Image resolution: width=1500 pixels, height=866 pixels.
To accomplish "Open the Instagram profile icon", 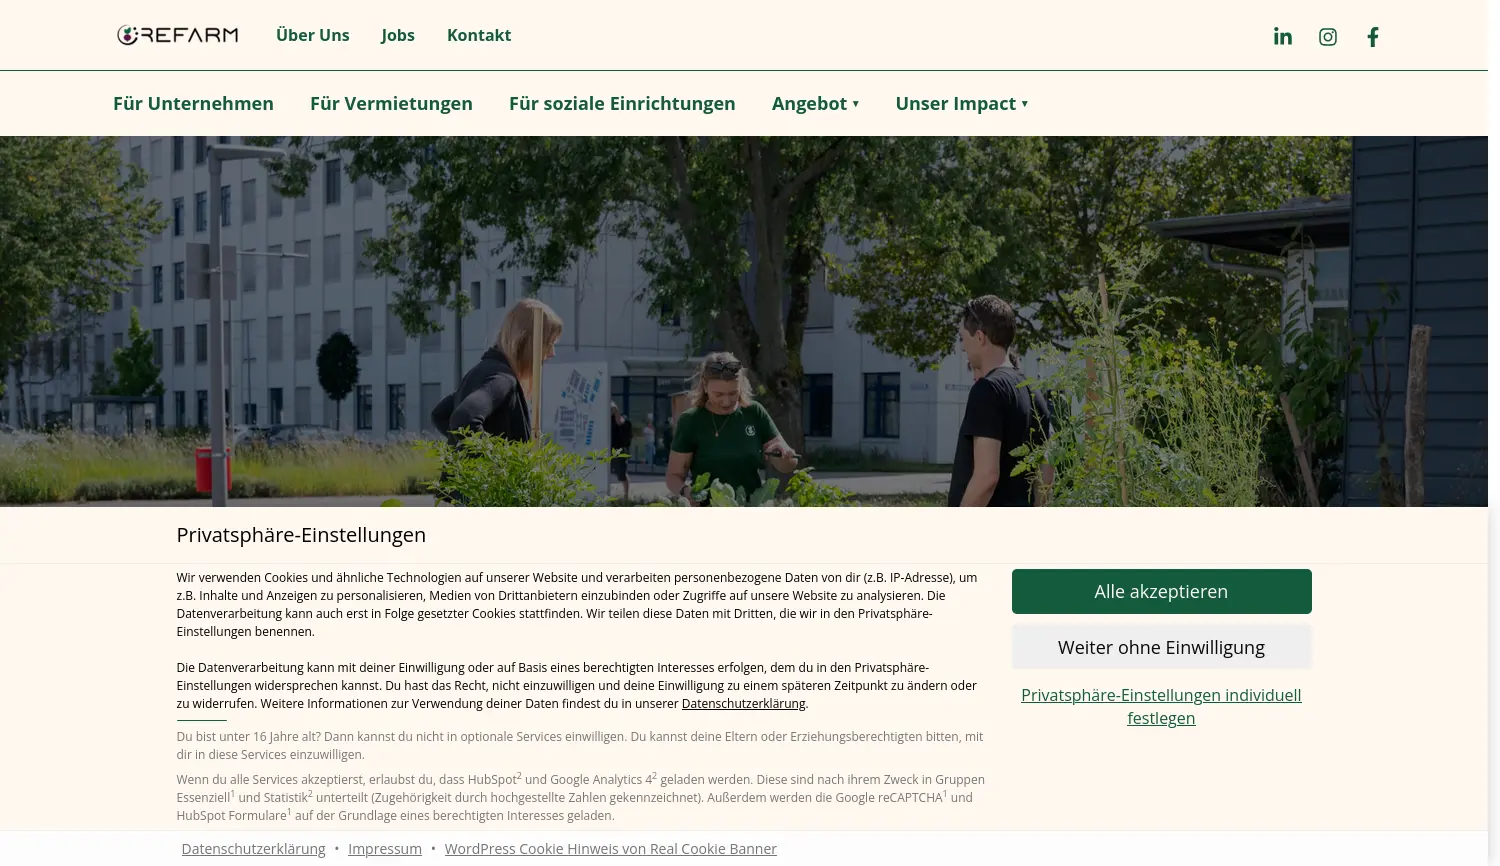I will coord(1327,36).
